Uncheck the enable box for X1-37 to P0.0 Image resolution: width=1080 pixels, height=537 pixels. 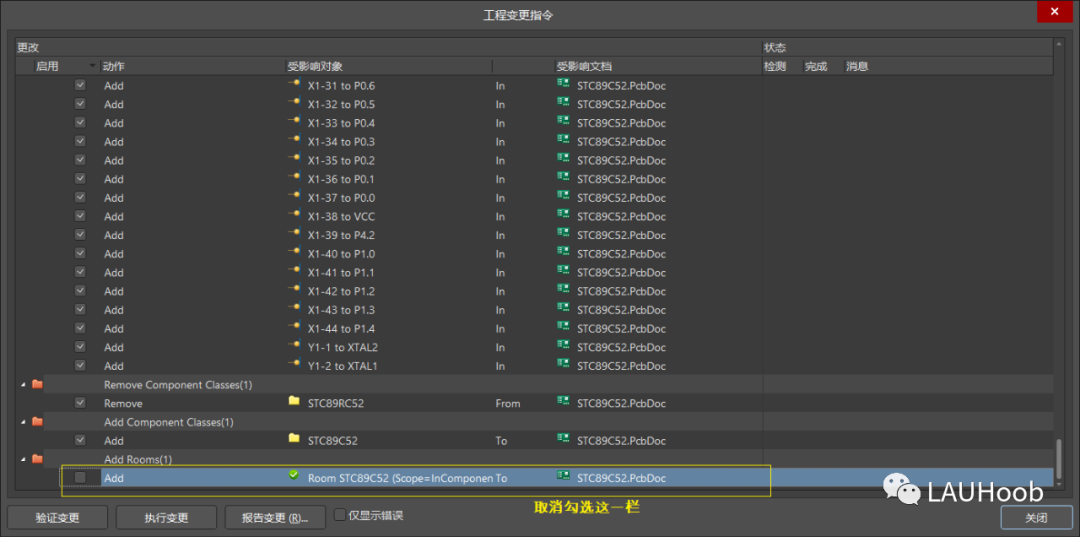(81, 198)
